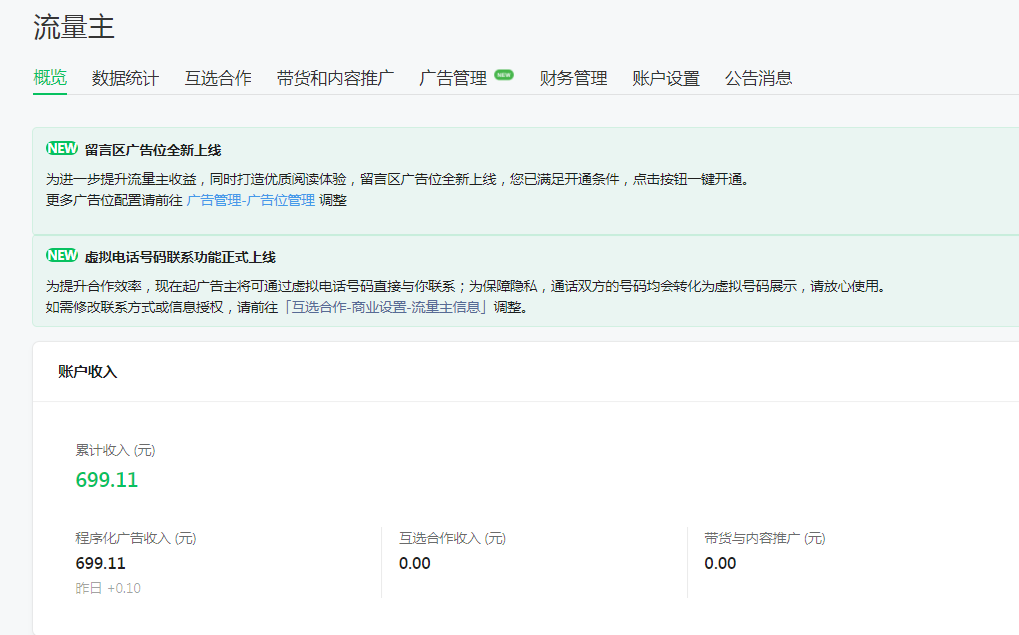Open the 账户设置 tab
Viewport: 1019px width, 635px height.
[666, 78]
